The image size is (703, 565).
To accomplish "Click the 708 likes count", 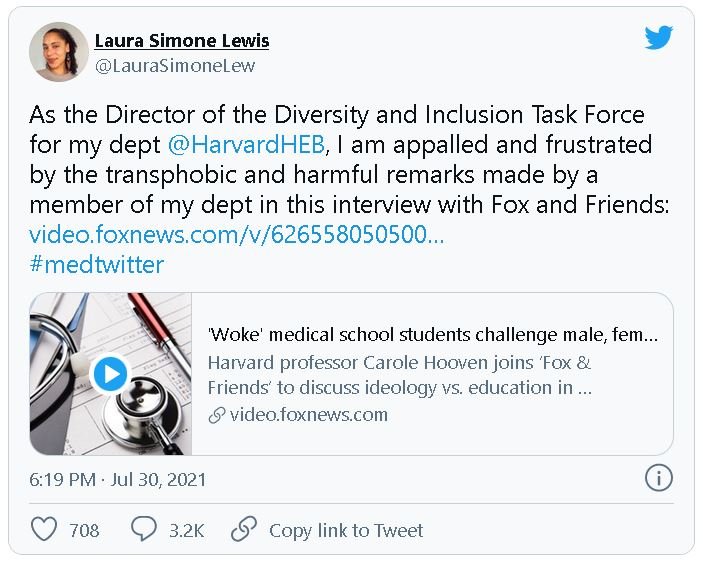I will 84,530.
